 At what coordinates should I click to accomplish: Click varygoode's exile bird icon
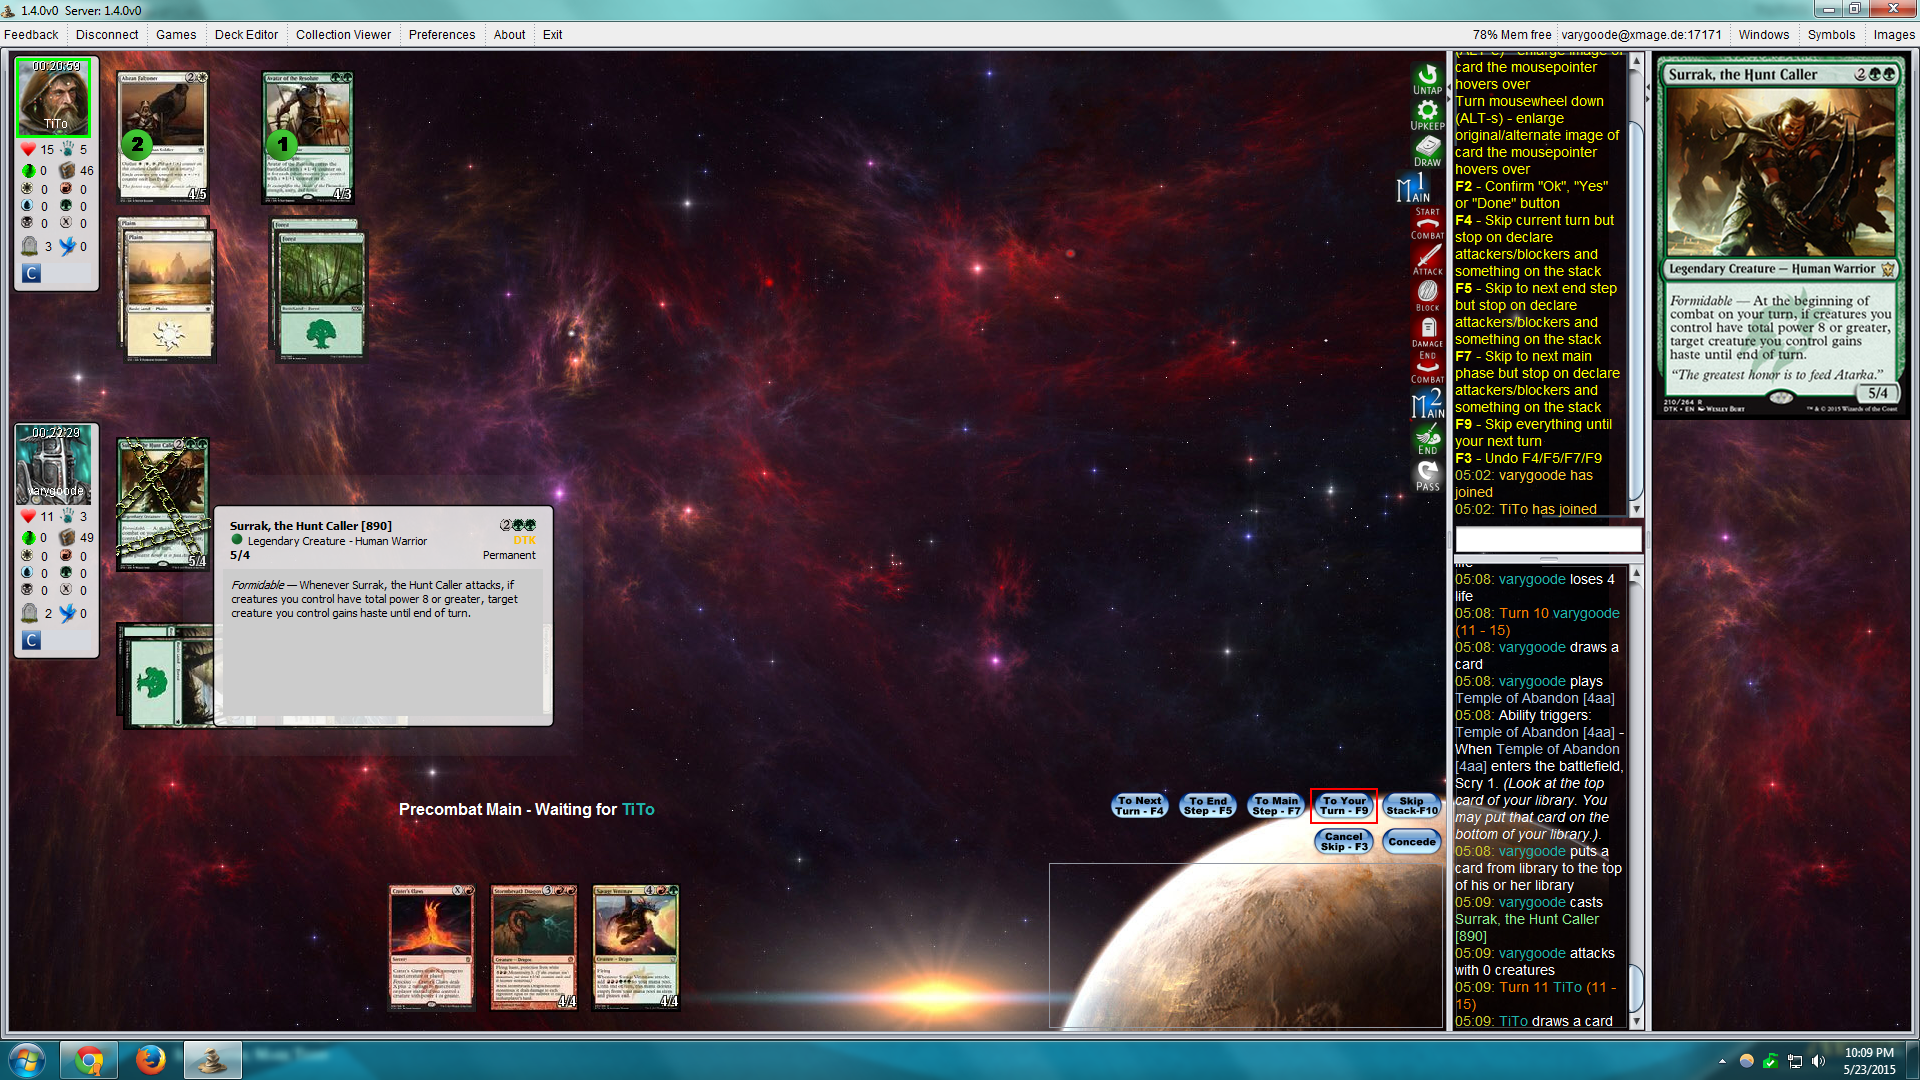tap(67, 613)
